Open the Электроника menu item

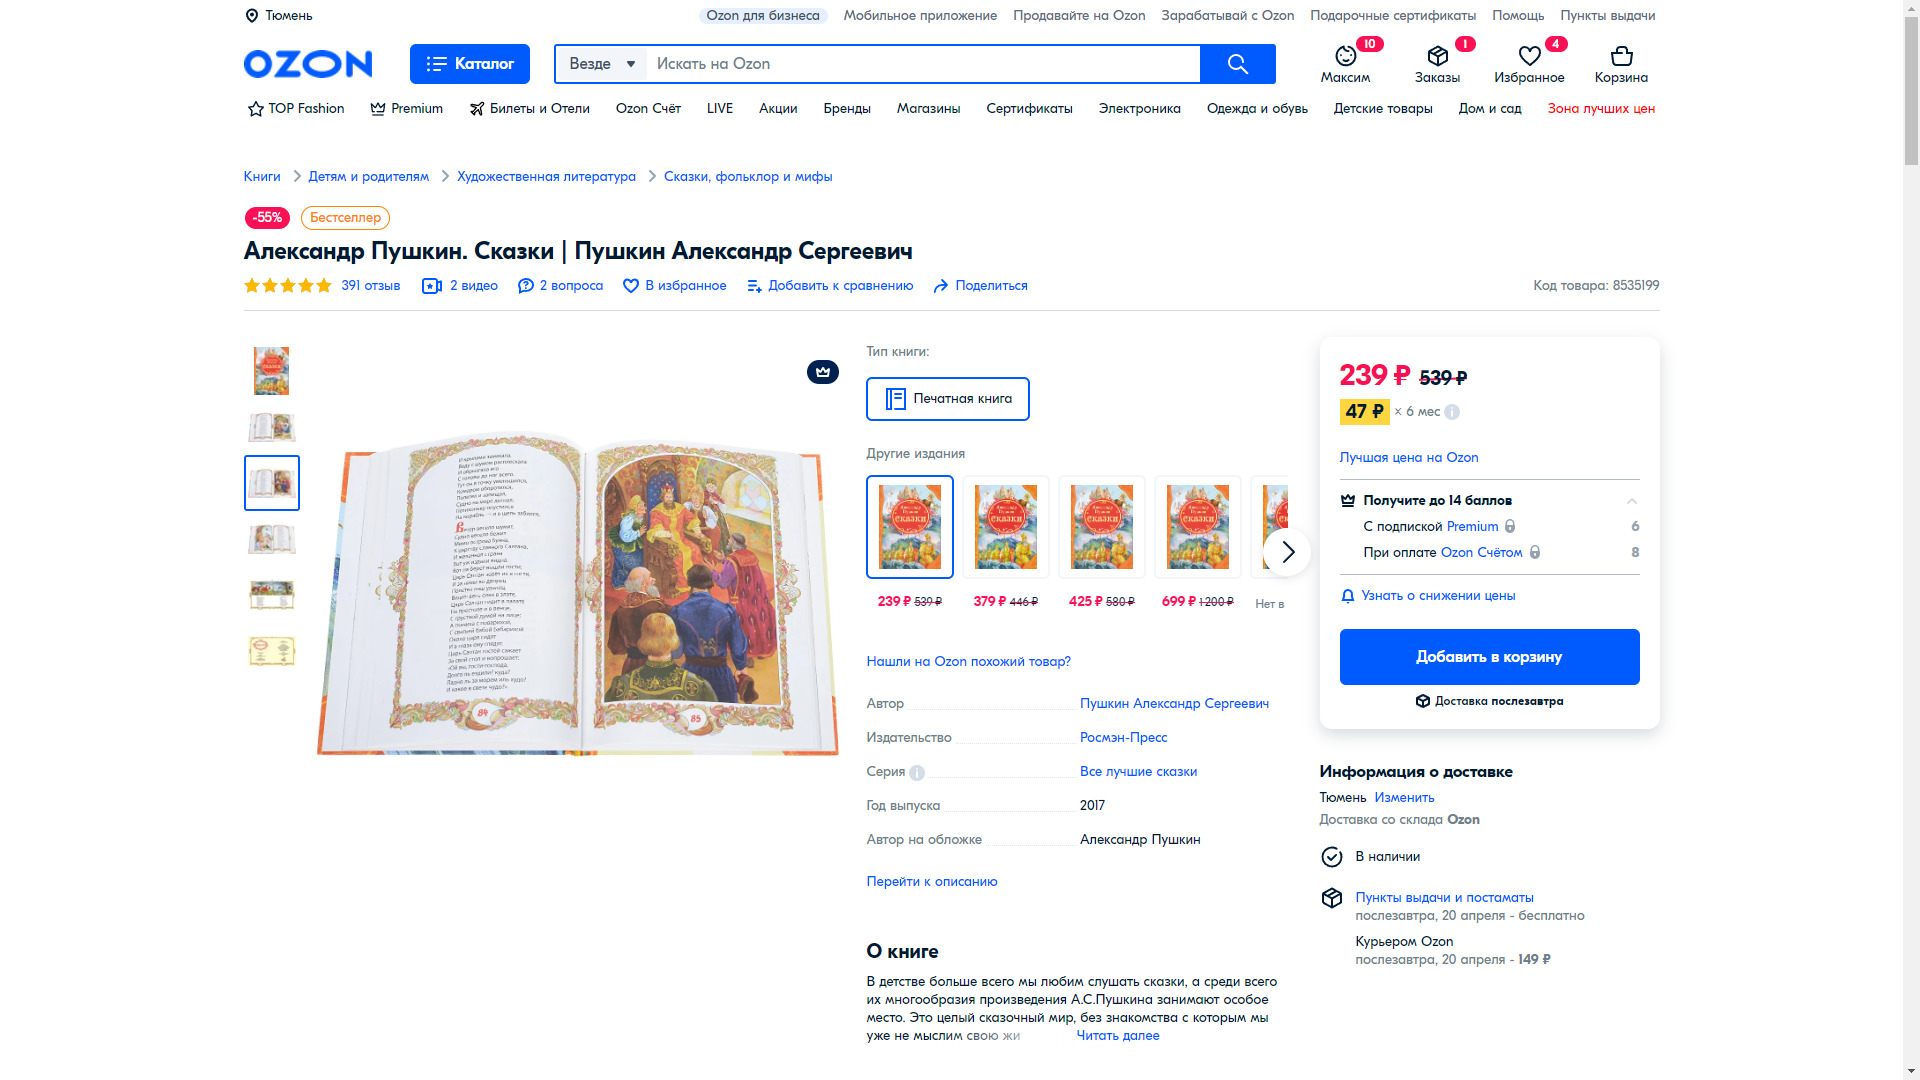coord(1139,109)
